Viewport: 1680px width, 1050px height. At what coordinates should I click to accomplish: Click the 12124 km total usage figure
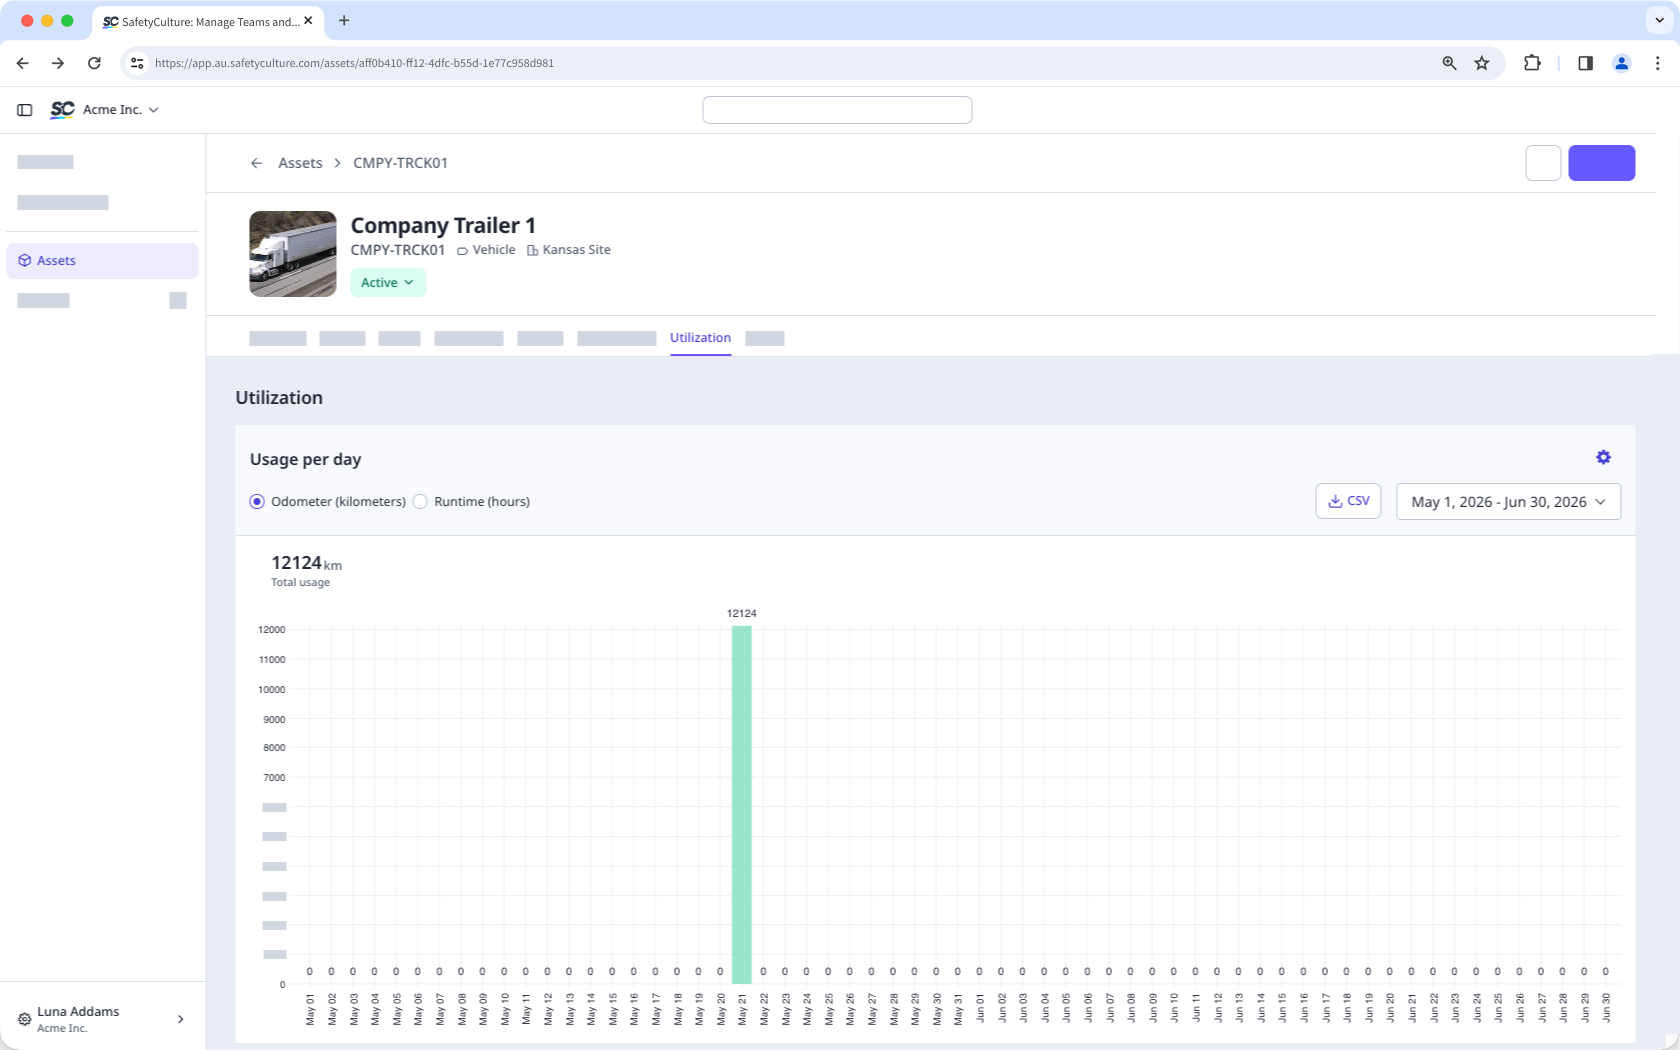306,563
